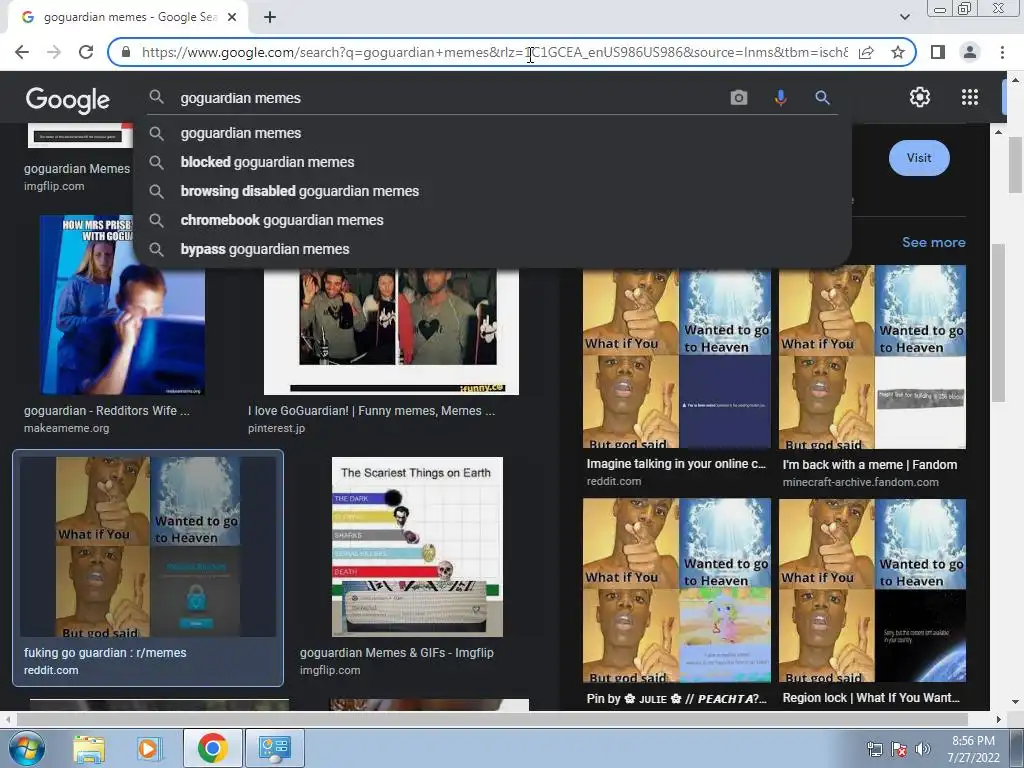Open the "Imagine talking in your online c..." image
1024x768 pixels.
(x=677, y=357)
